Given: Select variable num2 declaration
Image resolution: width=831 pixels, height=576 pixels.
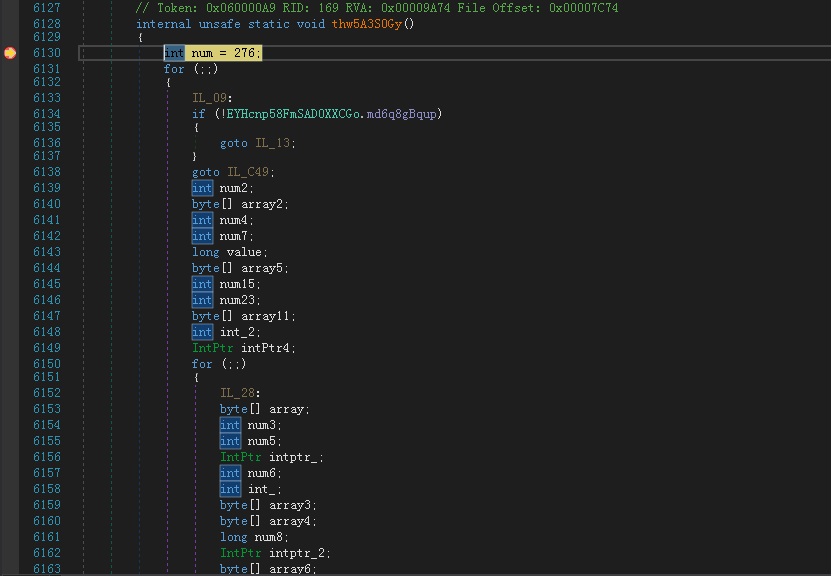Looking at the screenshot, I should point(234,188).
